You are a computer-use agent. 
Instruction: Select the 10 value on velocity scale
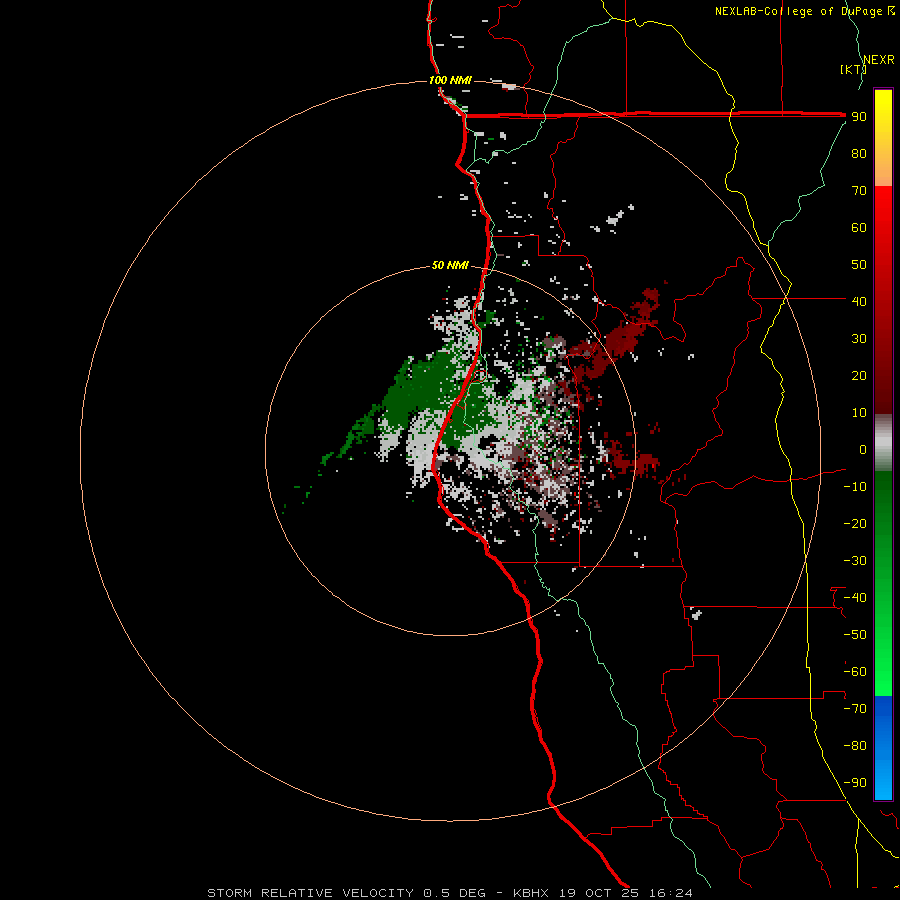[x=859, y=413]
